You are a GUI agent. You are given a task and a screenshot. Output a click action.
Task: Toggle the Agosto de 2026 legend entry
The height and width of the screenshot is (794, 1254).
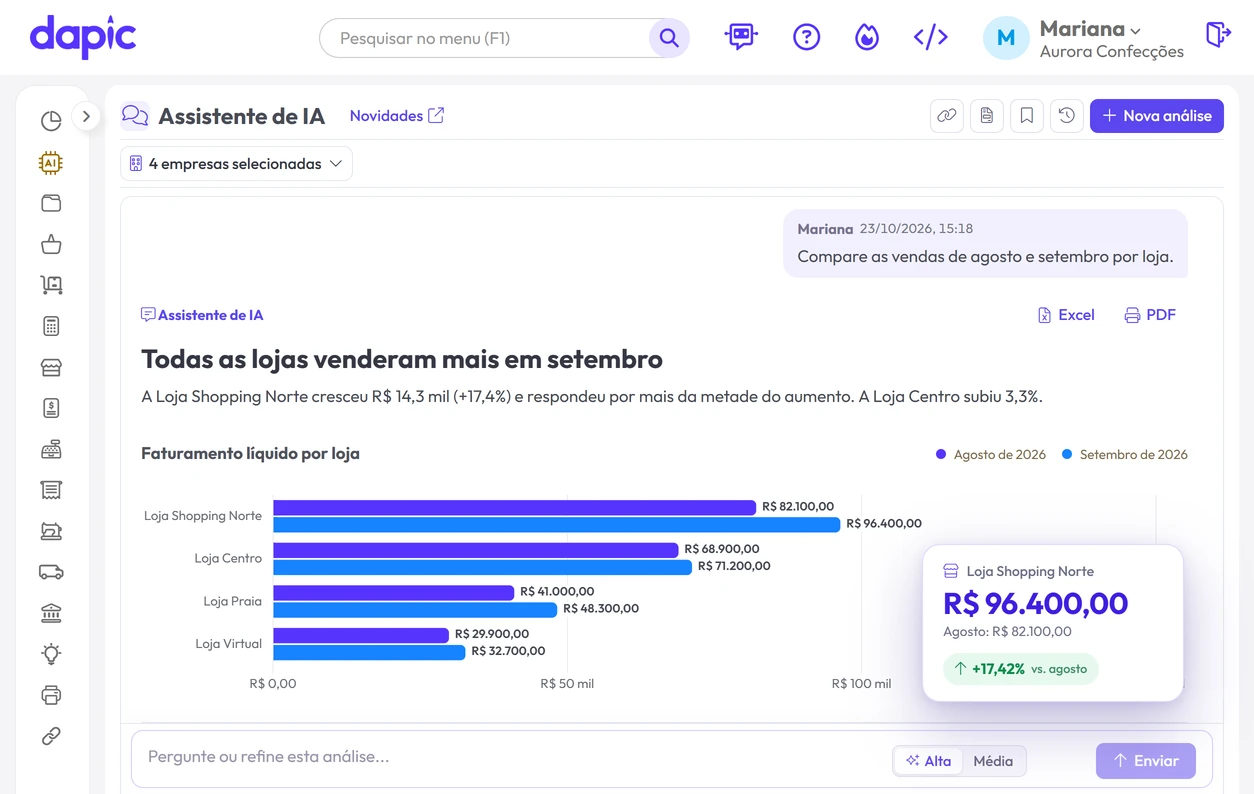coord(990,454)
